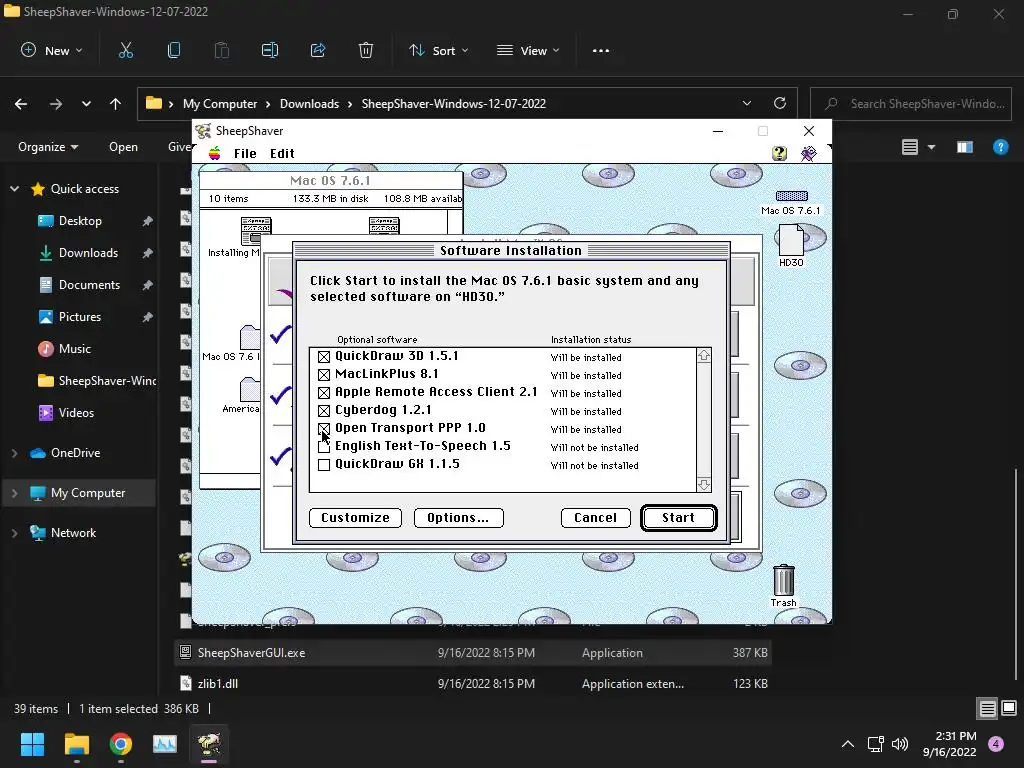Click the SheepShaver icon in the taskbar
This screenshot has height=768, width=1024.
[209, 744]
